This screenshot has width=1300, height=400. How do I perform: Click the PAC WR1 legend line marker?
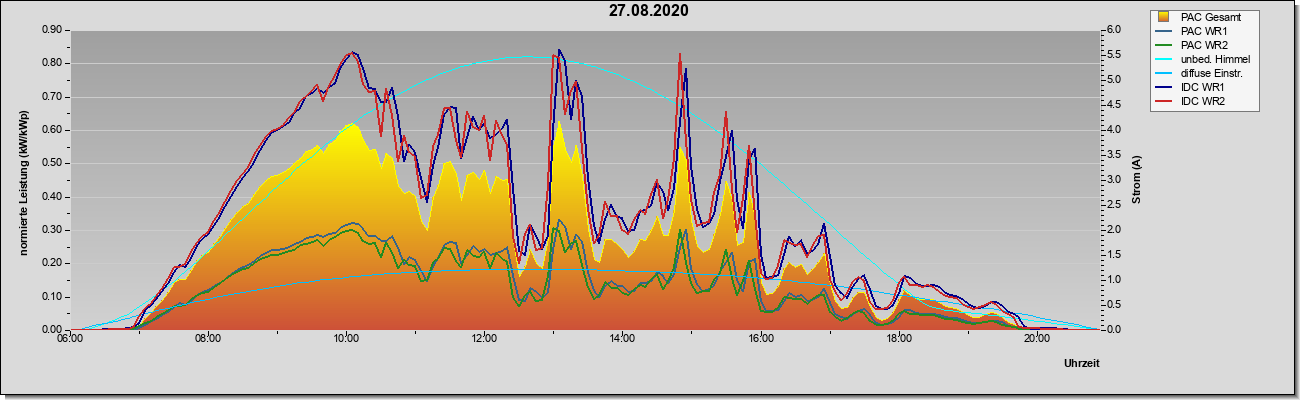tap(1164, 31)
